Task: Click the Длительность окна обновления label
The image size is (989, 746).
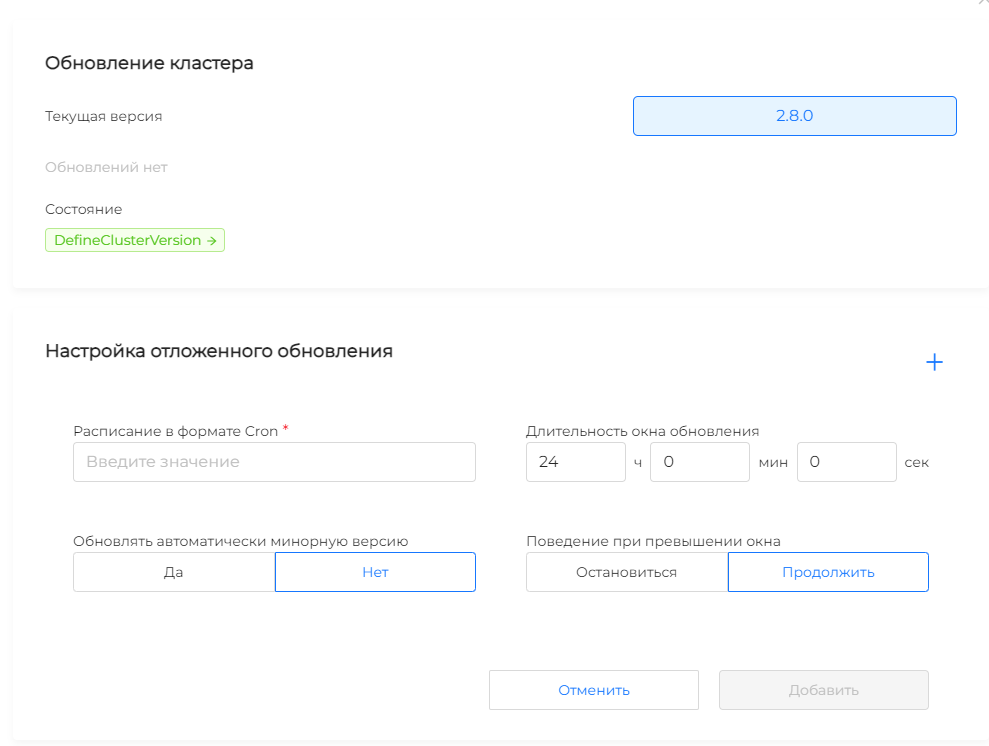Action: 642,431
